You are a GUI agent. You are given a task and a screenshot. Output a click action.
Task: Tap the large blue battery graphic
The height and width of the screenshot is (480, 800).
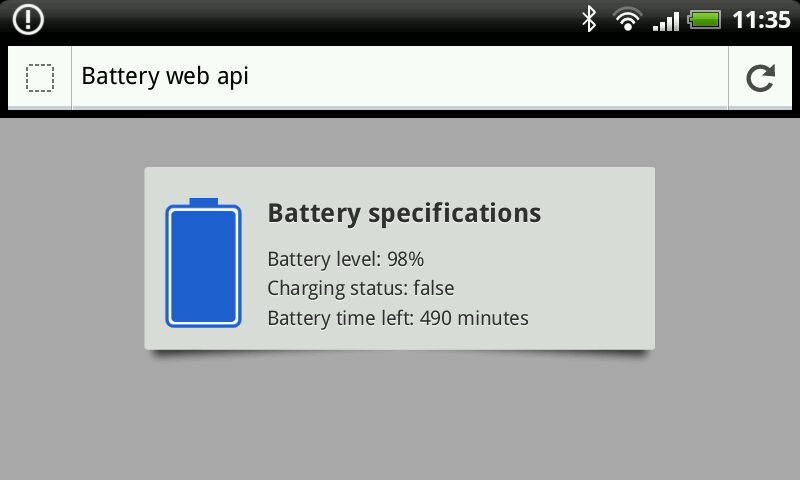tap(203, 263)
